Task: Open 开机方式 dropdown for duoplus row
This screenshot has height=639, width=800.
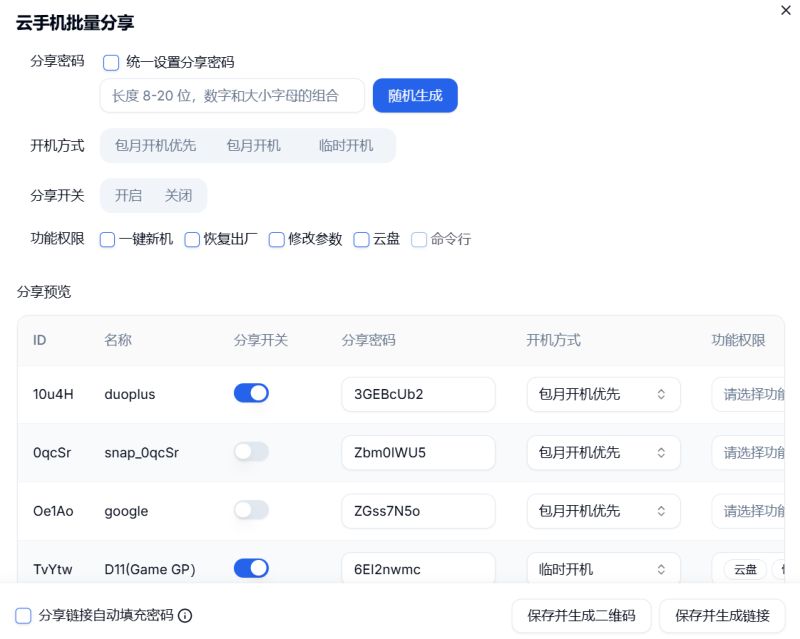Action: click(x=604, y=394)
